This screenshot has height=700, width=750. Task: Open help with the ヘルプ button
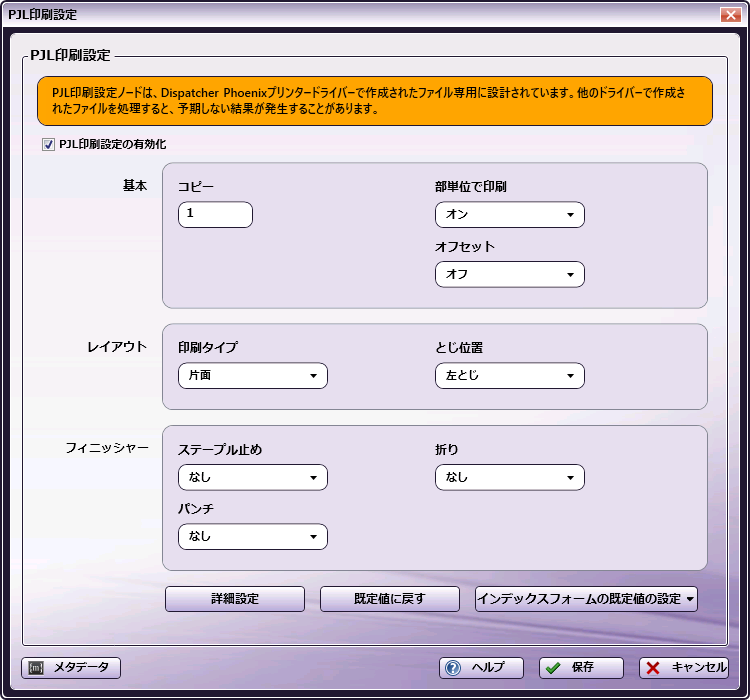tap(481, 667)
